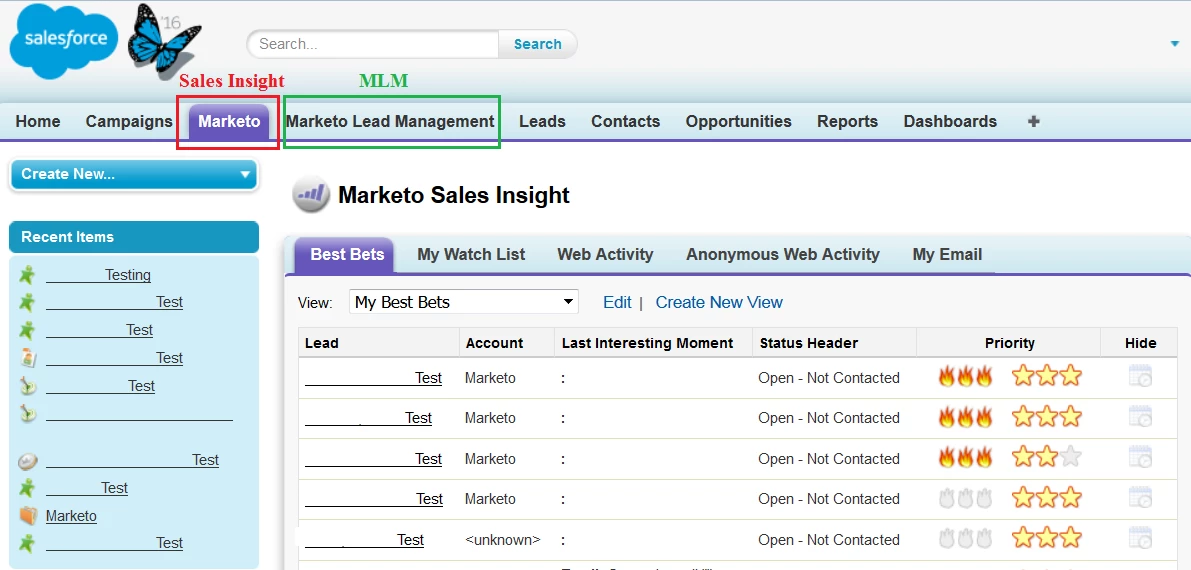Click the campaign target icon beside the blank link
Screen dimensions: 1191x570
click(x=27, y=413)
